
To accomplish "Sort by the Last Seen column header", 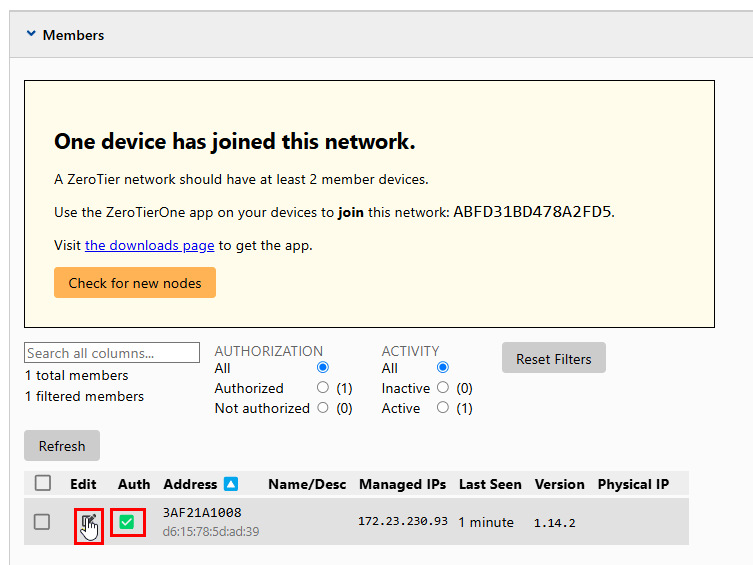I will [490, 484].
